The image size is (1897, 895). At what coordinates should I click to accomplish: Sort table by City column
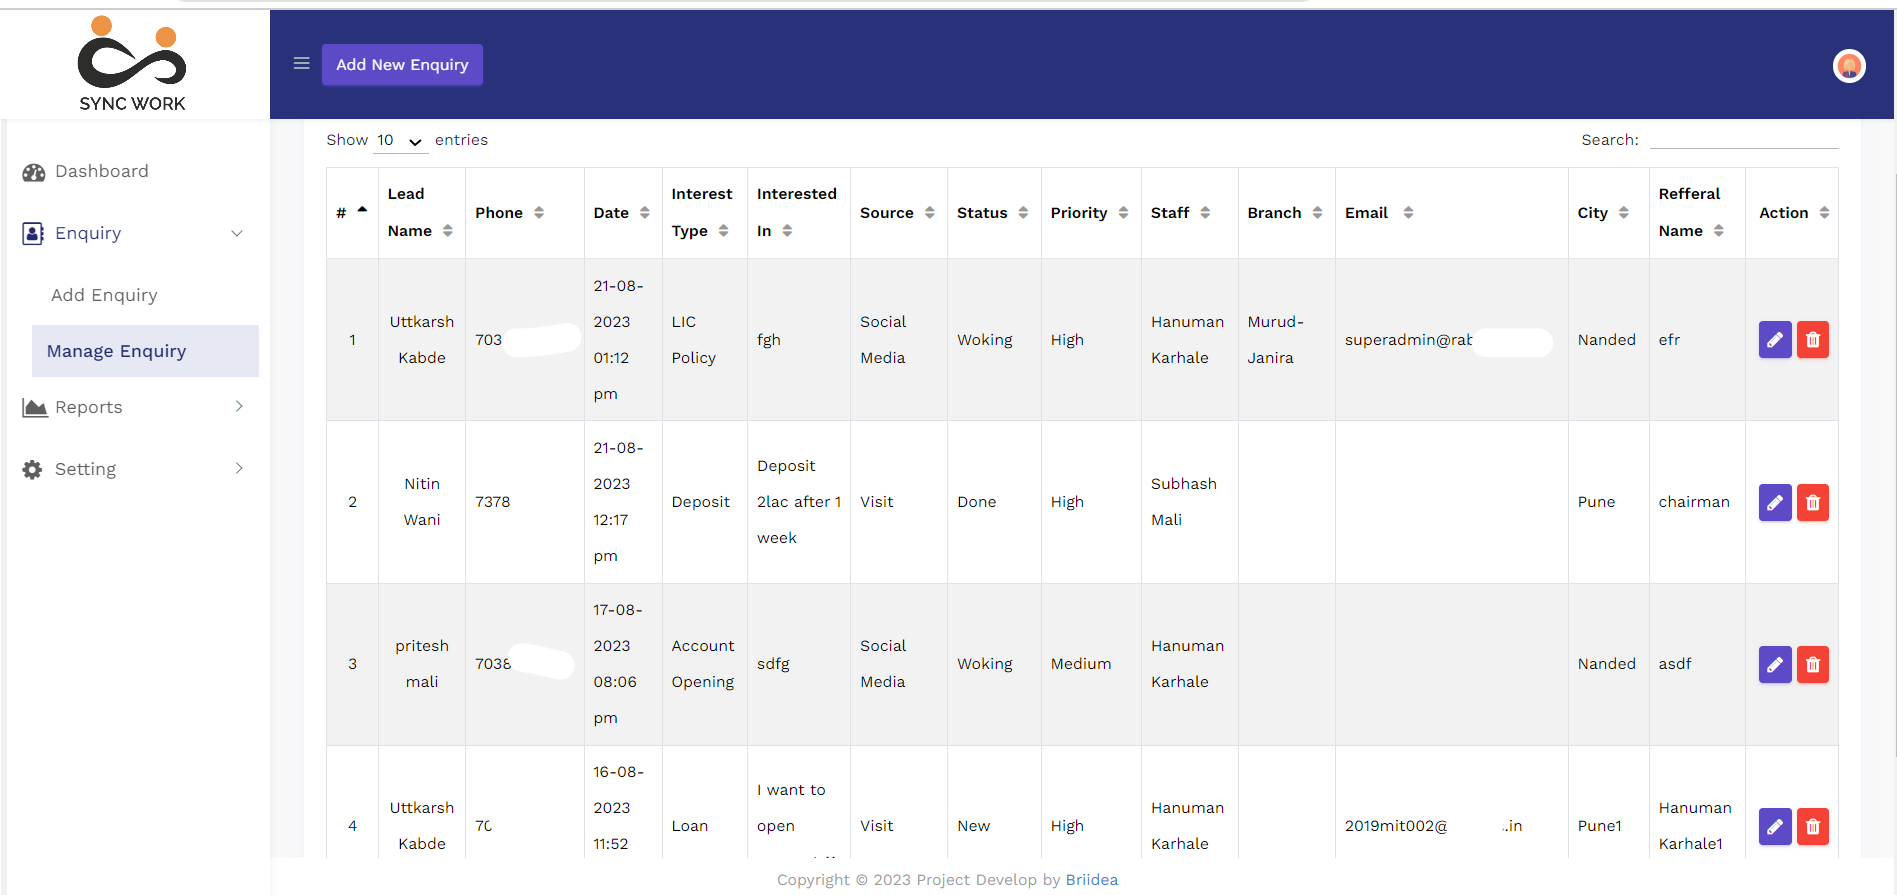pos(1608,212)
